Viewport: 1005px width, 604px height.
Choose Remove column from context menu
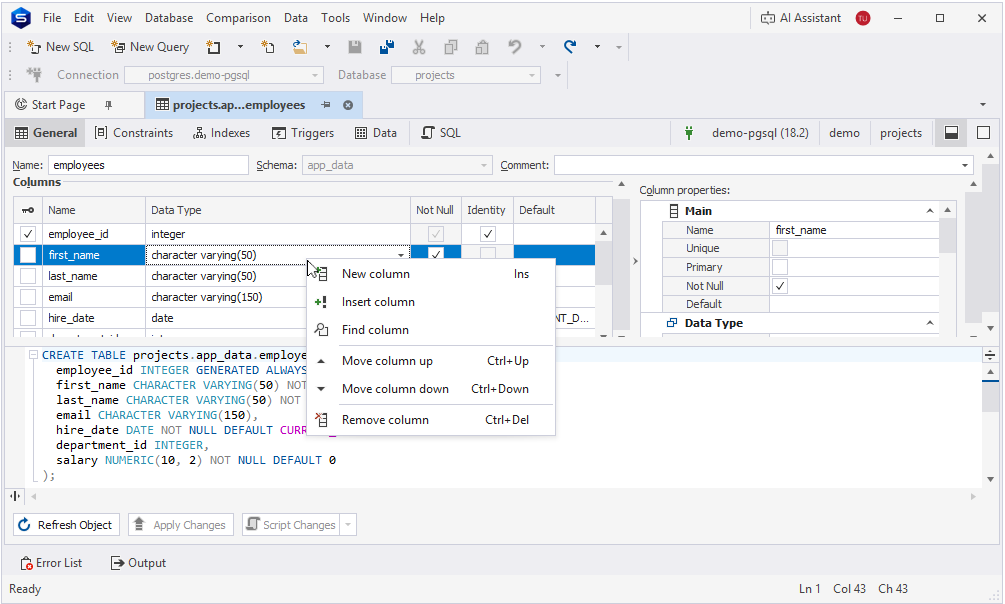[x=431, y=420]
